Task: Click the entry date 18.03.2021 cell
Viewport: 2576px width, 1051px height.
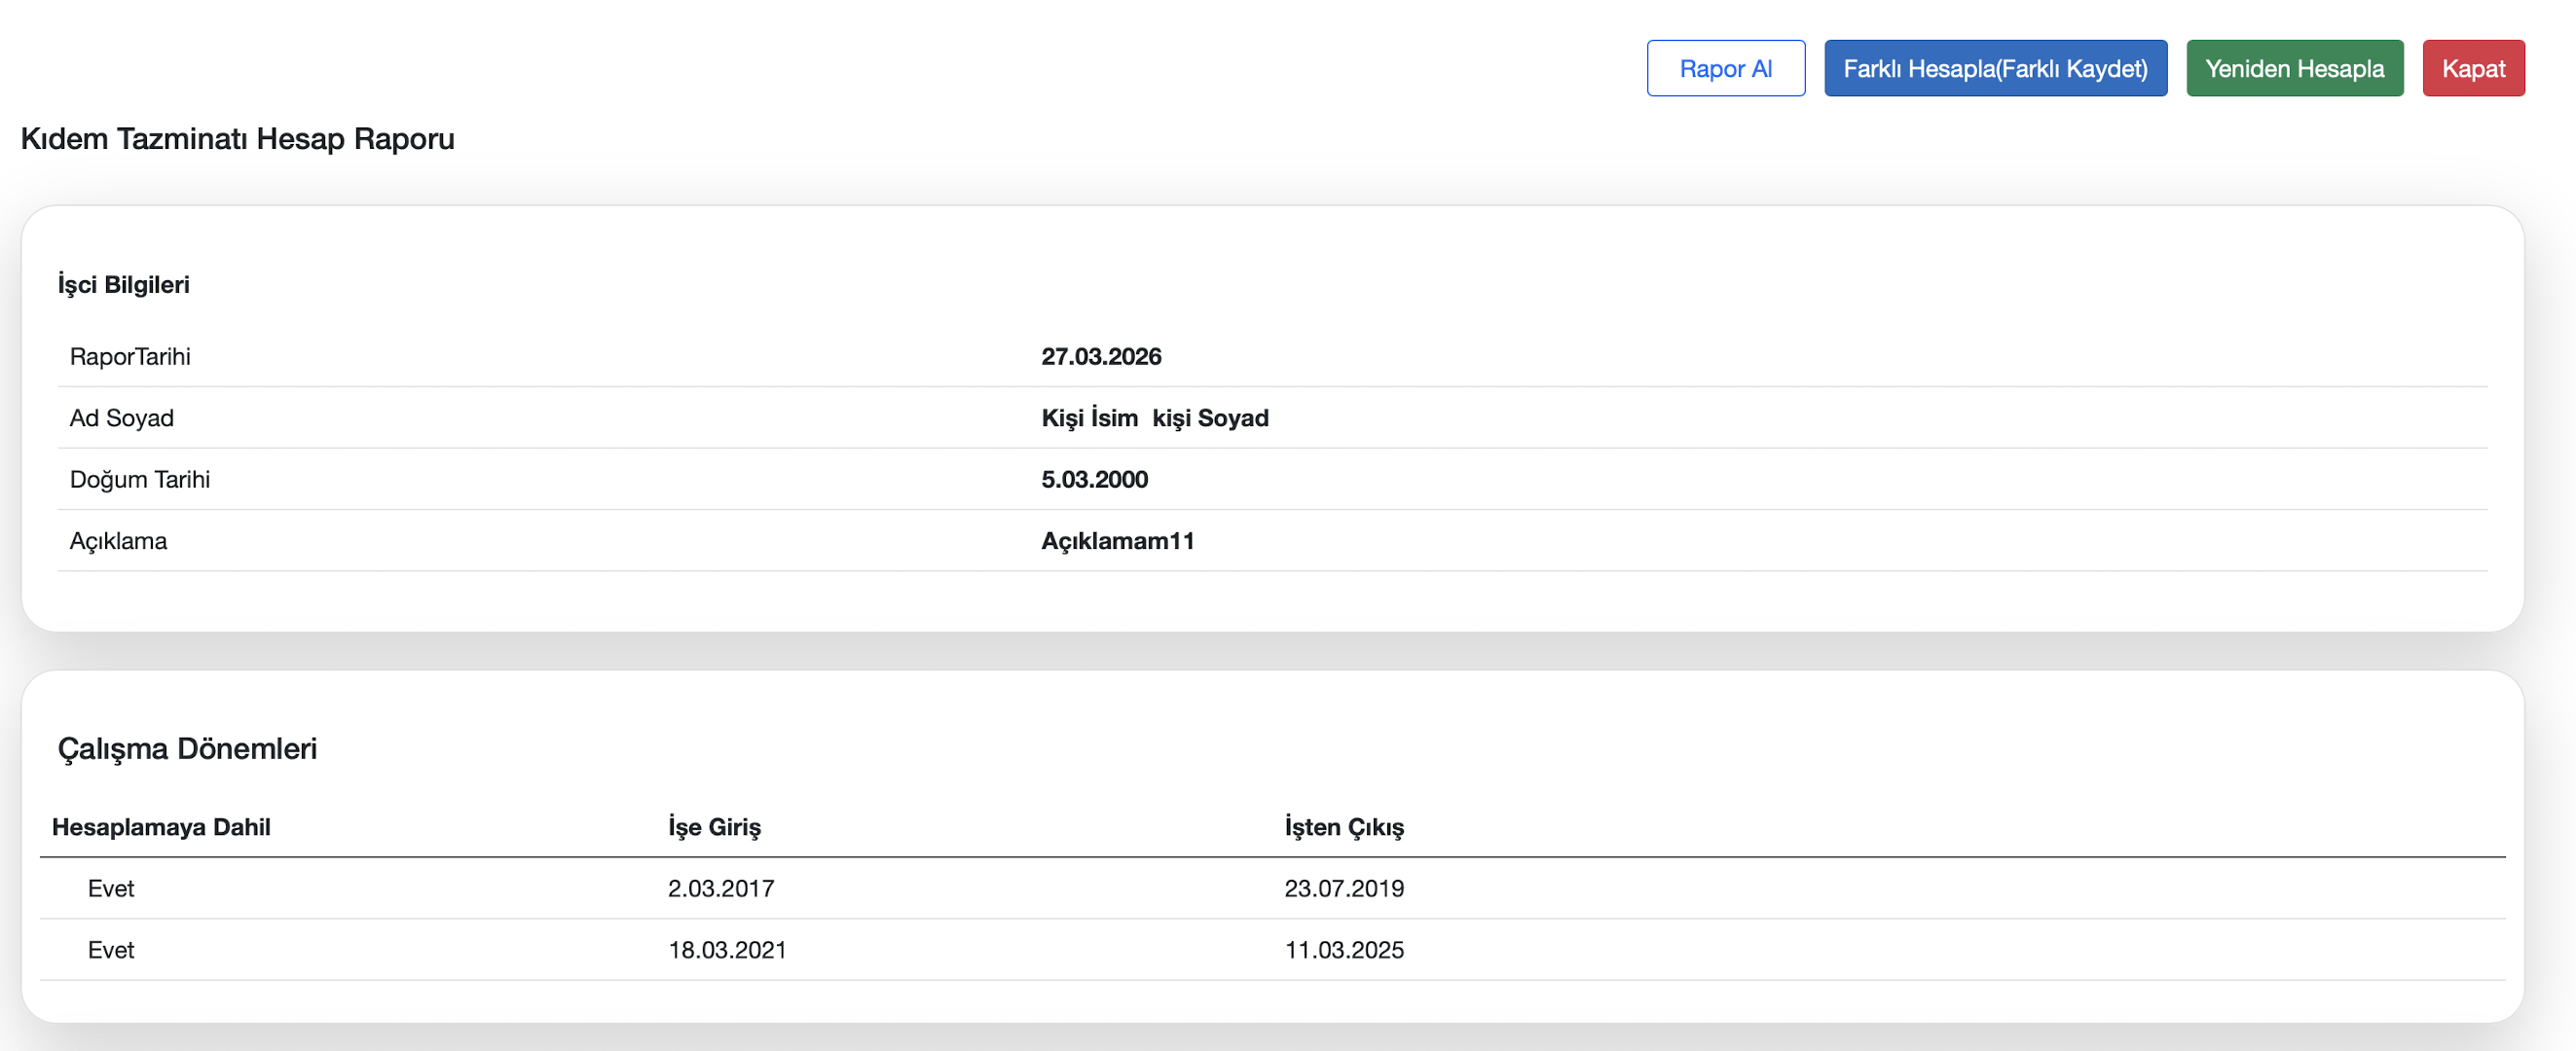Action: coord(727,950)
